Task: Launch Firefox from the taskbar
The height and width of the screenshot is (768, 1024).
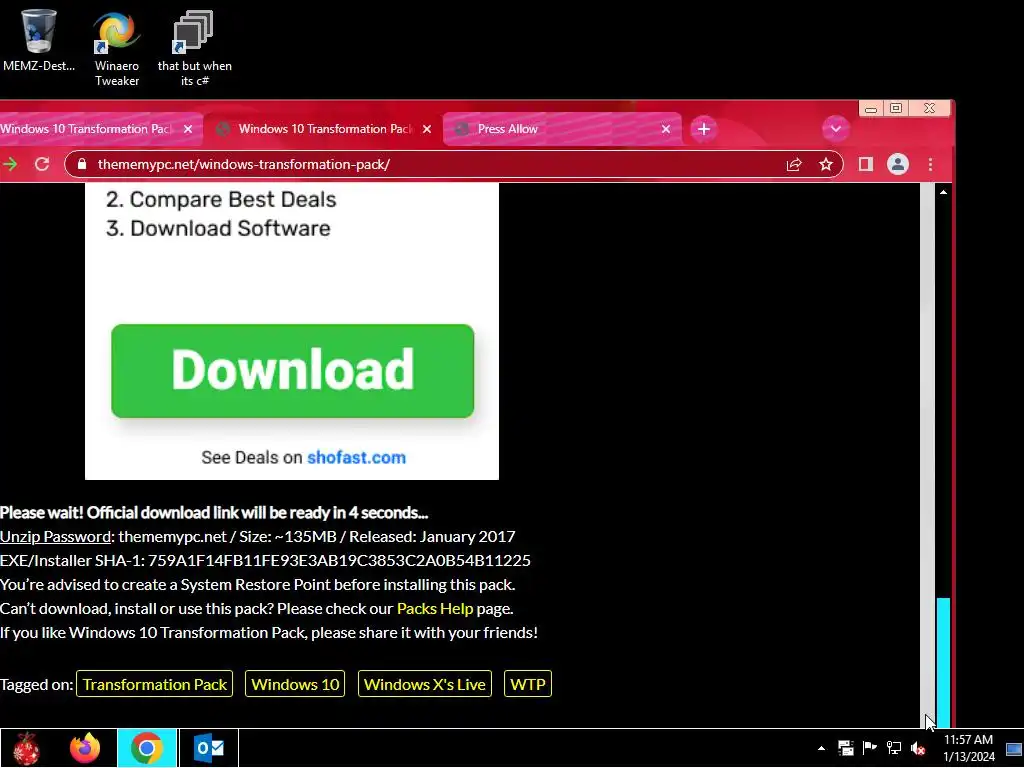Action: click(x=86, y=748)
